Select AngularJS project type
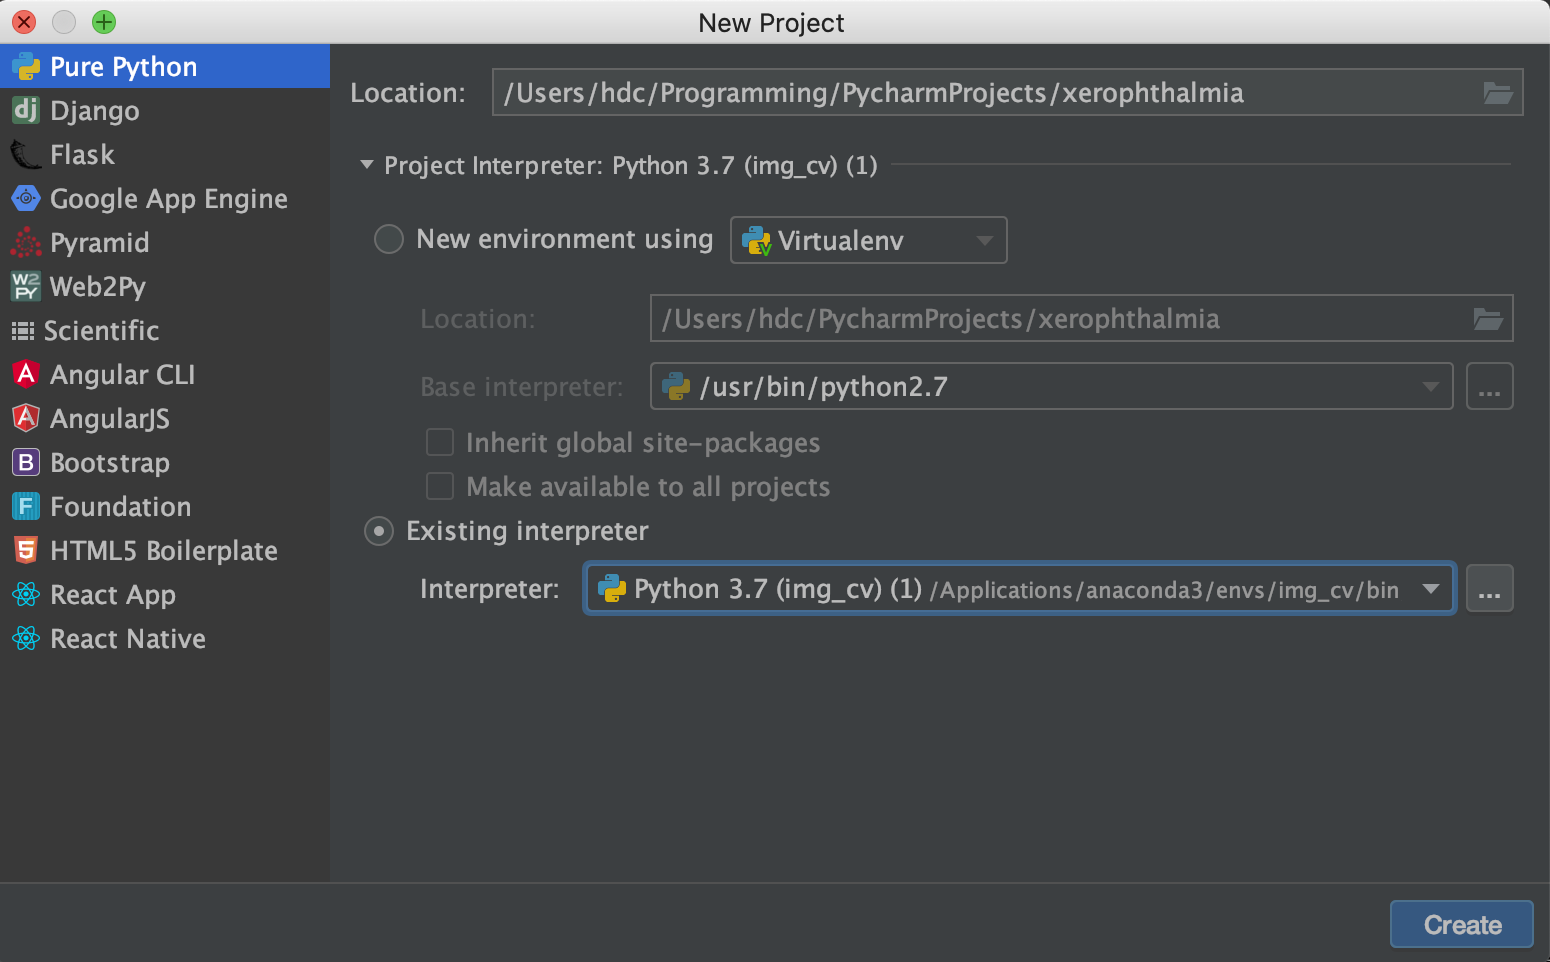 (165, 418)
